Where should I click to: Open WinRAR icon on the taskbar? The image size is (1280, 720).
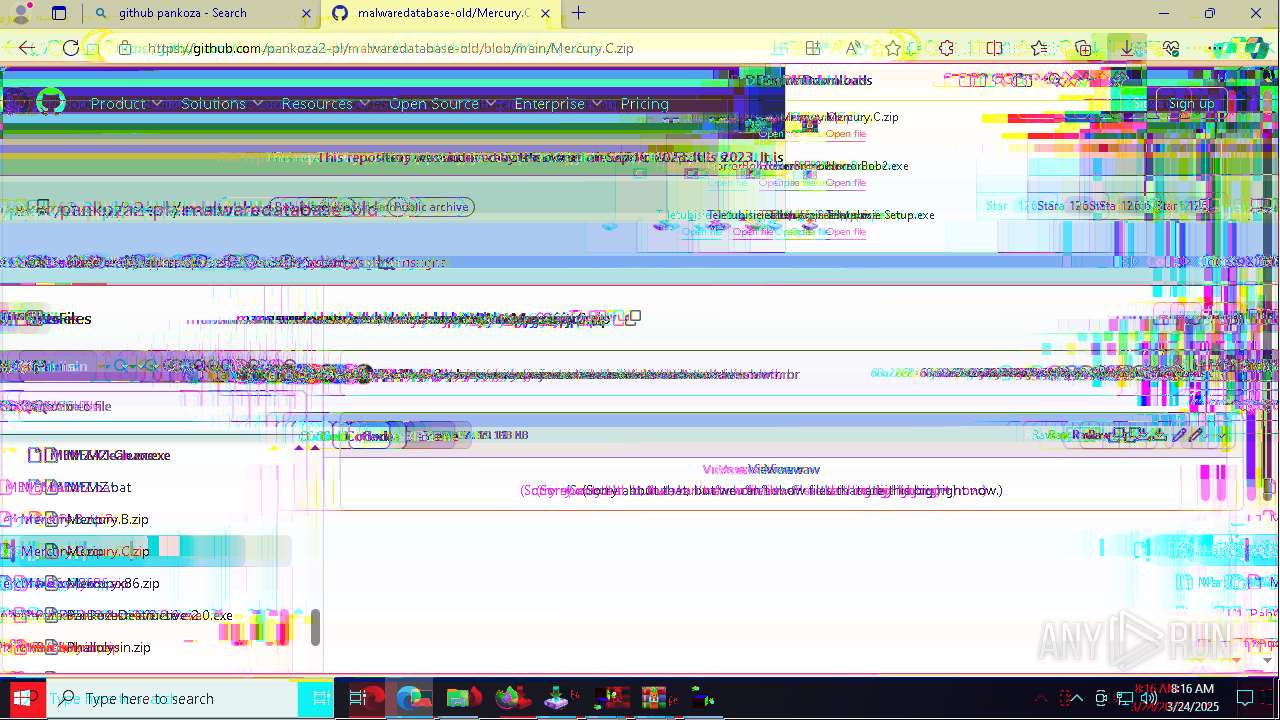tap(653, 698)
